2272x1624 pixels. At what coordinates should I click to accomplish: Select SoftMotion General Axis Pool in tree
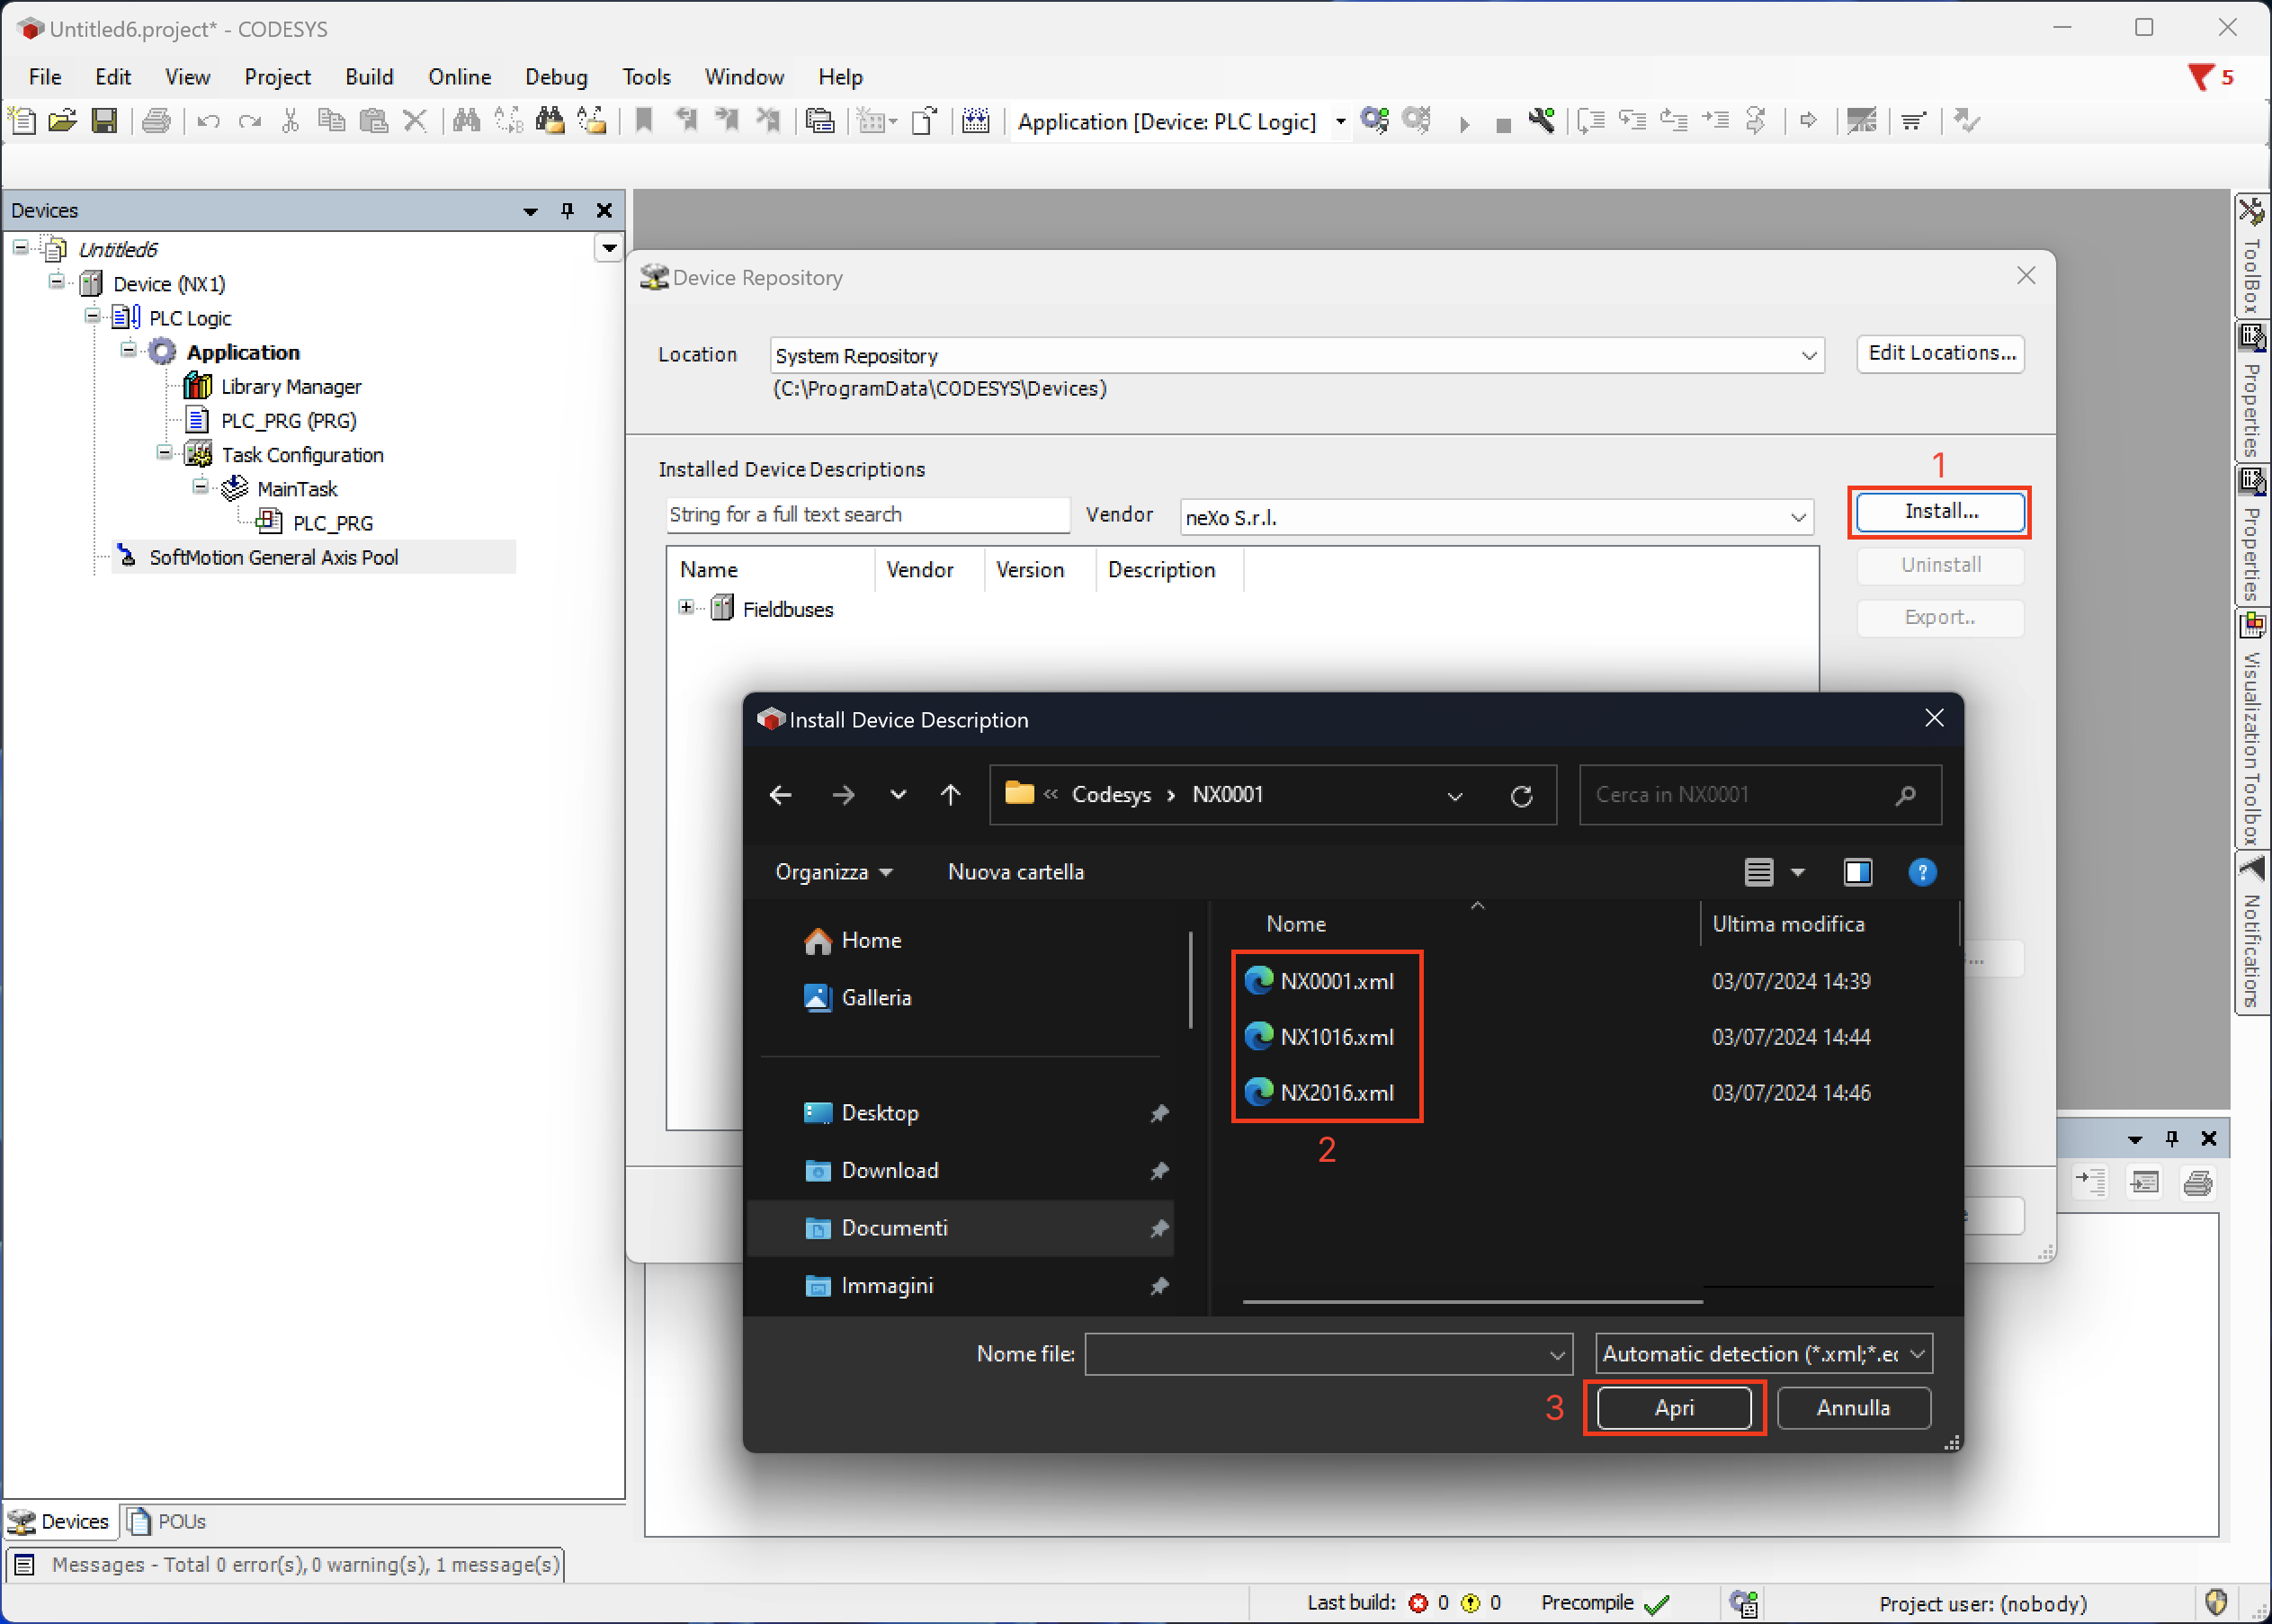click(x=273, y=557)
